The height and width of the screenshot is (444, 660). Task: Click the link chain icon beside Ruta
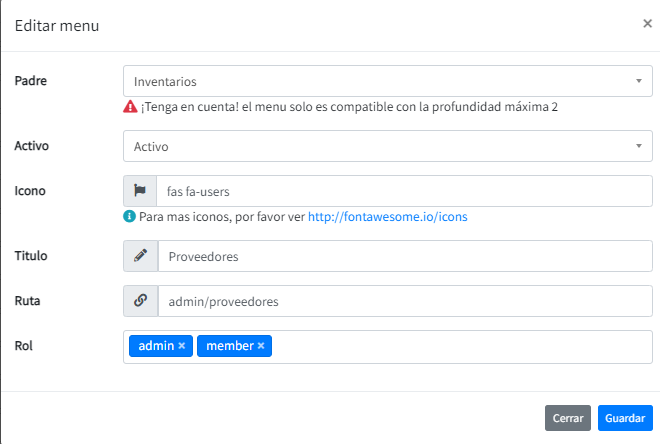140,300
